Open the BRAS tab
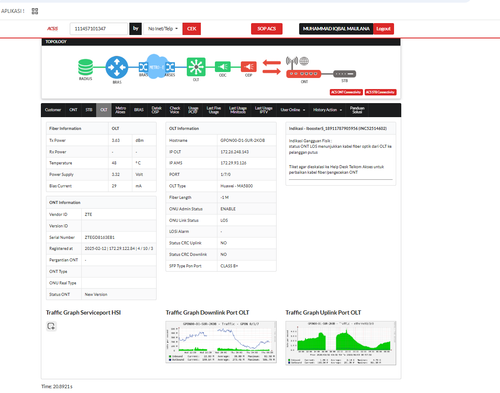Screen dimensions: 500x393 point(139,110)
